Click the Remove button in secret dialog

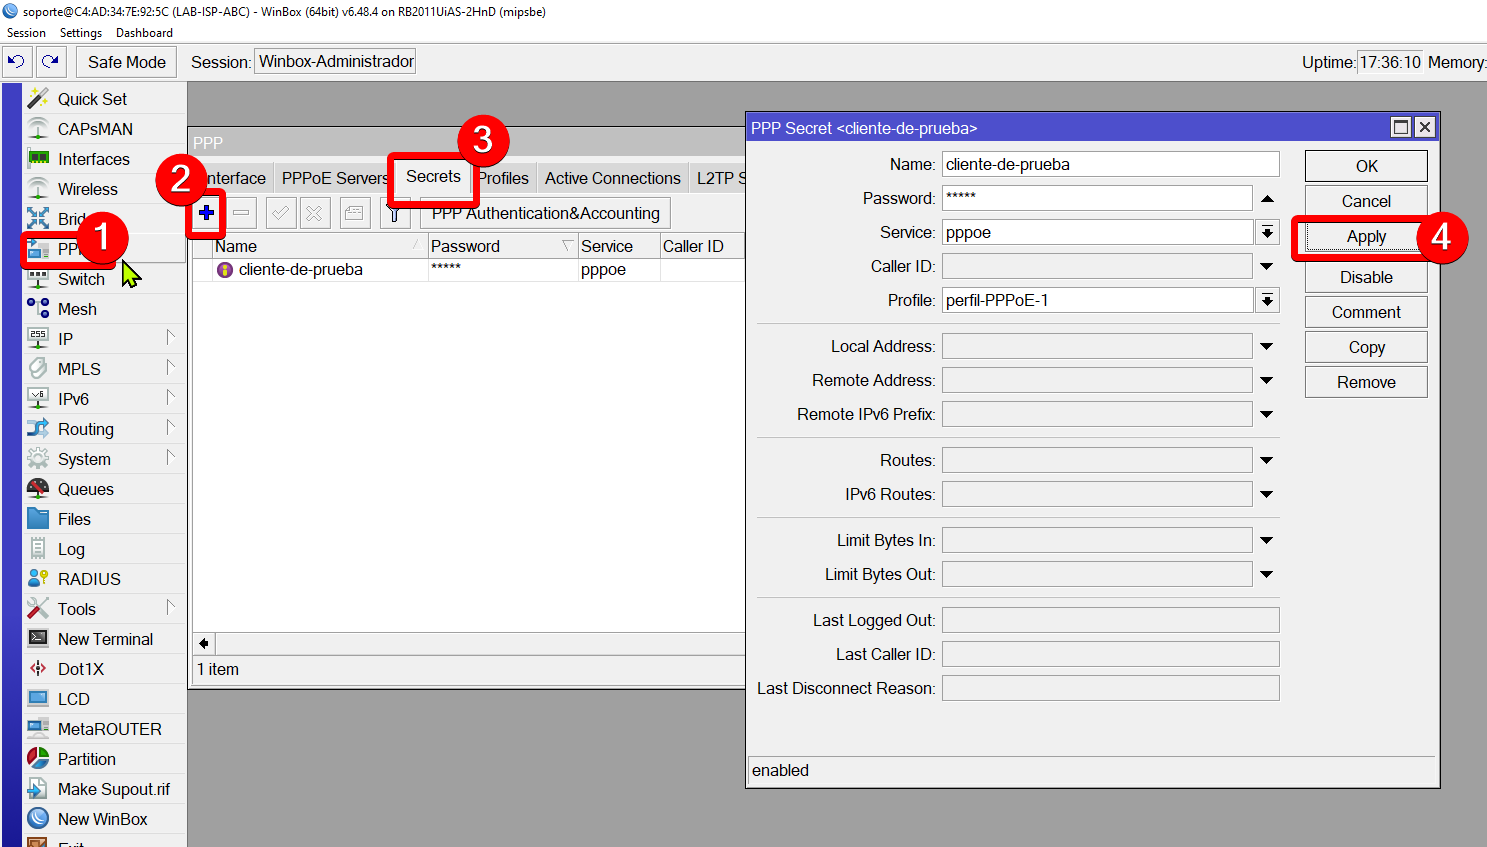[1366, 382]
